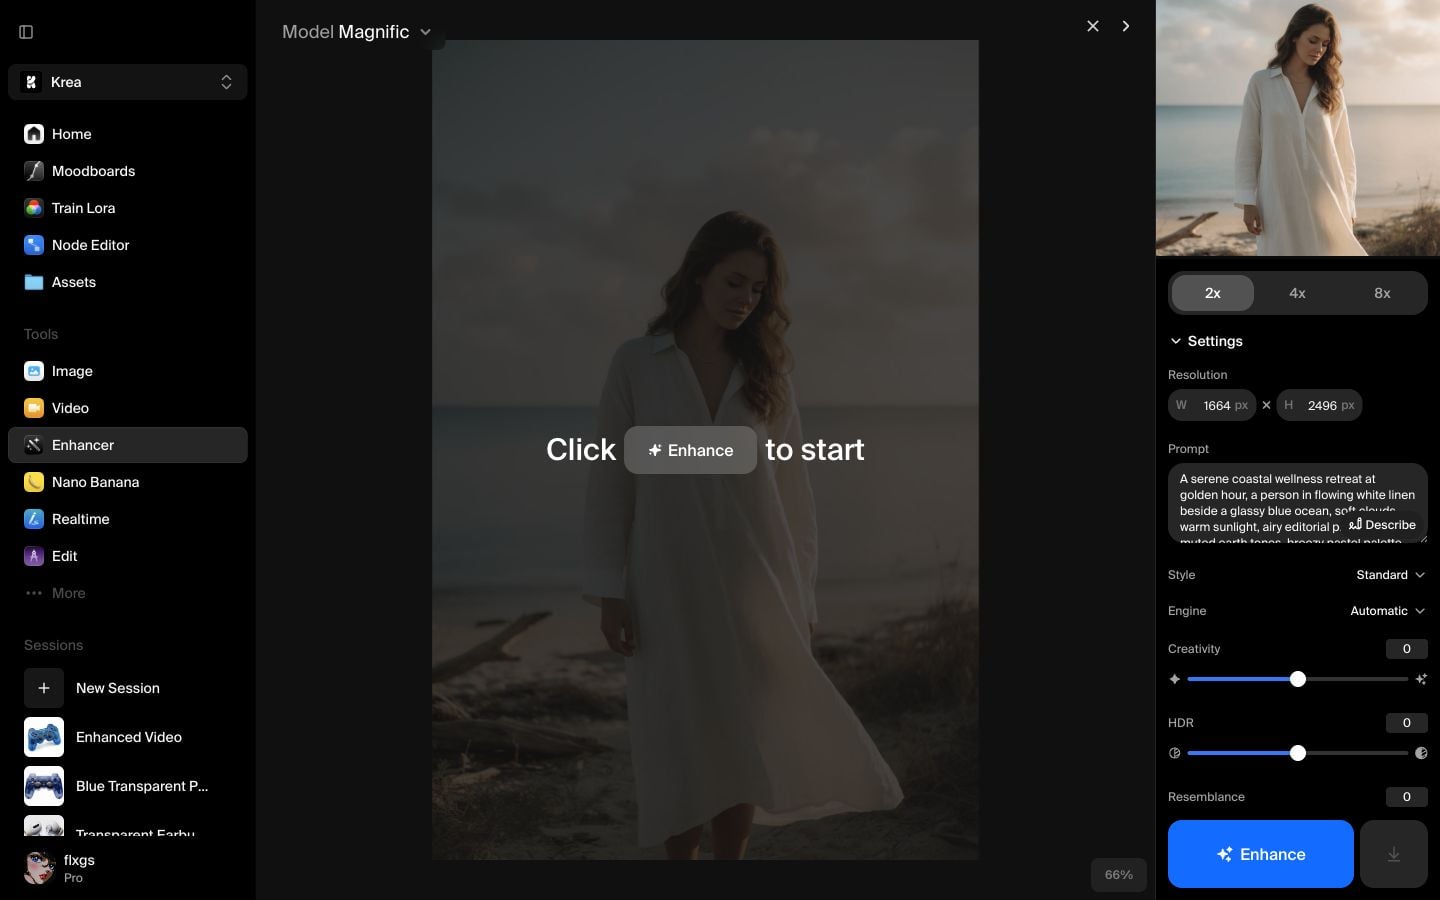Click the high HDR icon
This screenshot has width=1440, height=900.
[1421, 753]
